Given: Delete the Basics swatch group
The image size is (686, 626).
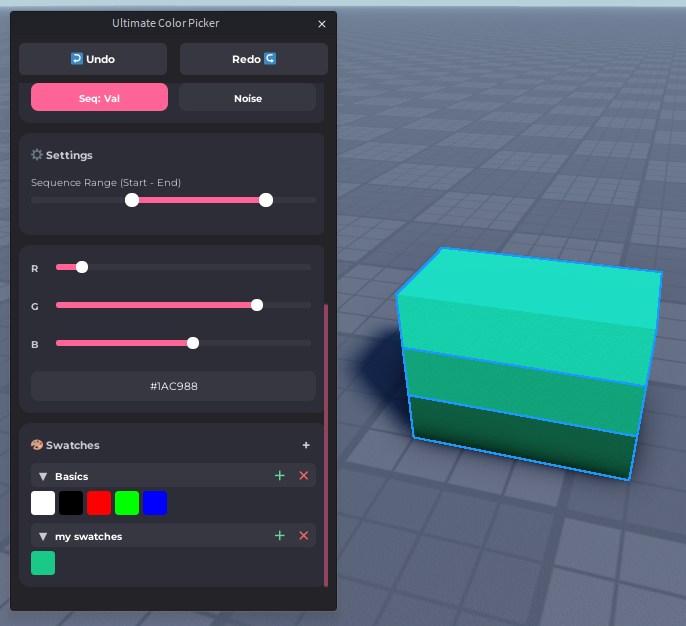Looking at the screenshot, I should (304, 476).
